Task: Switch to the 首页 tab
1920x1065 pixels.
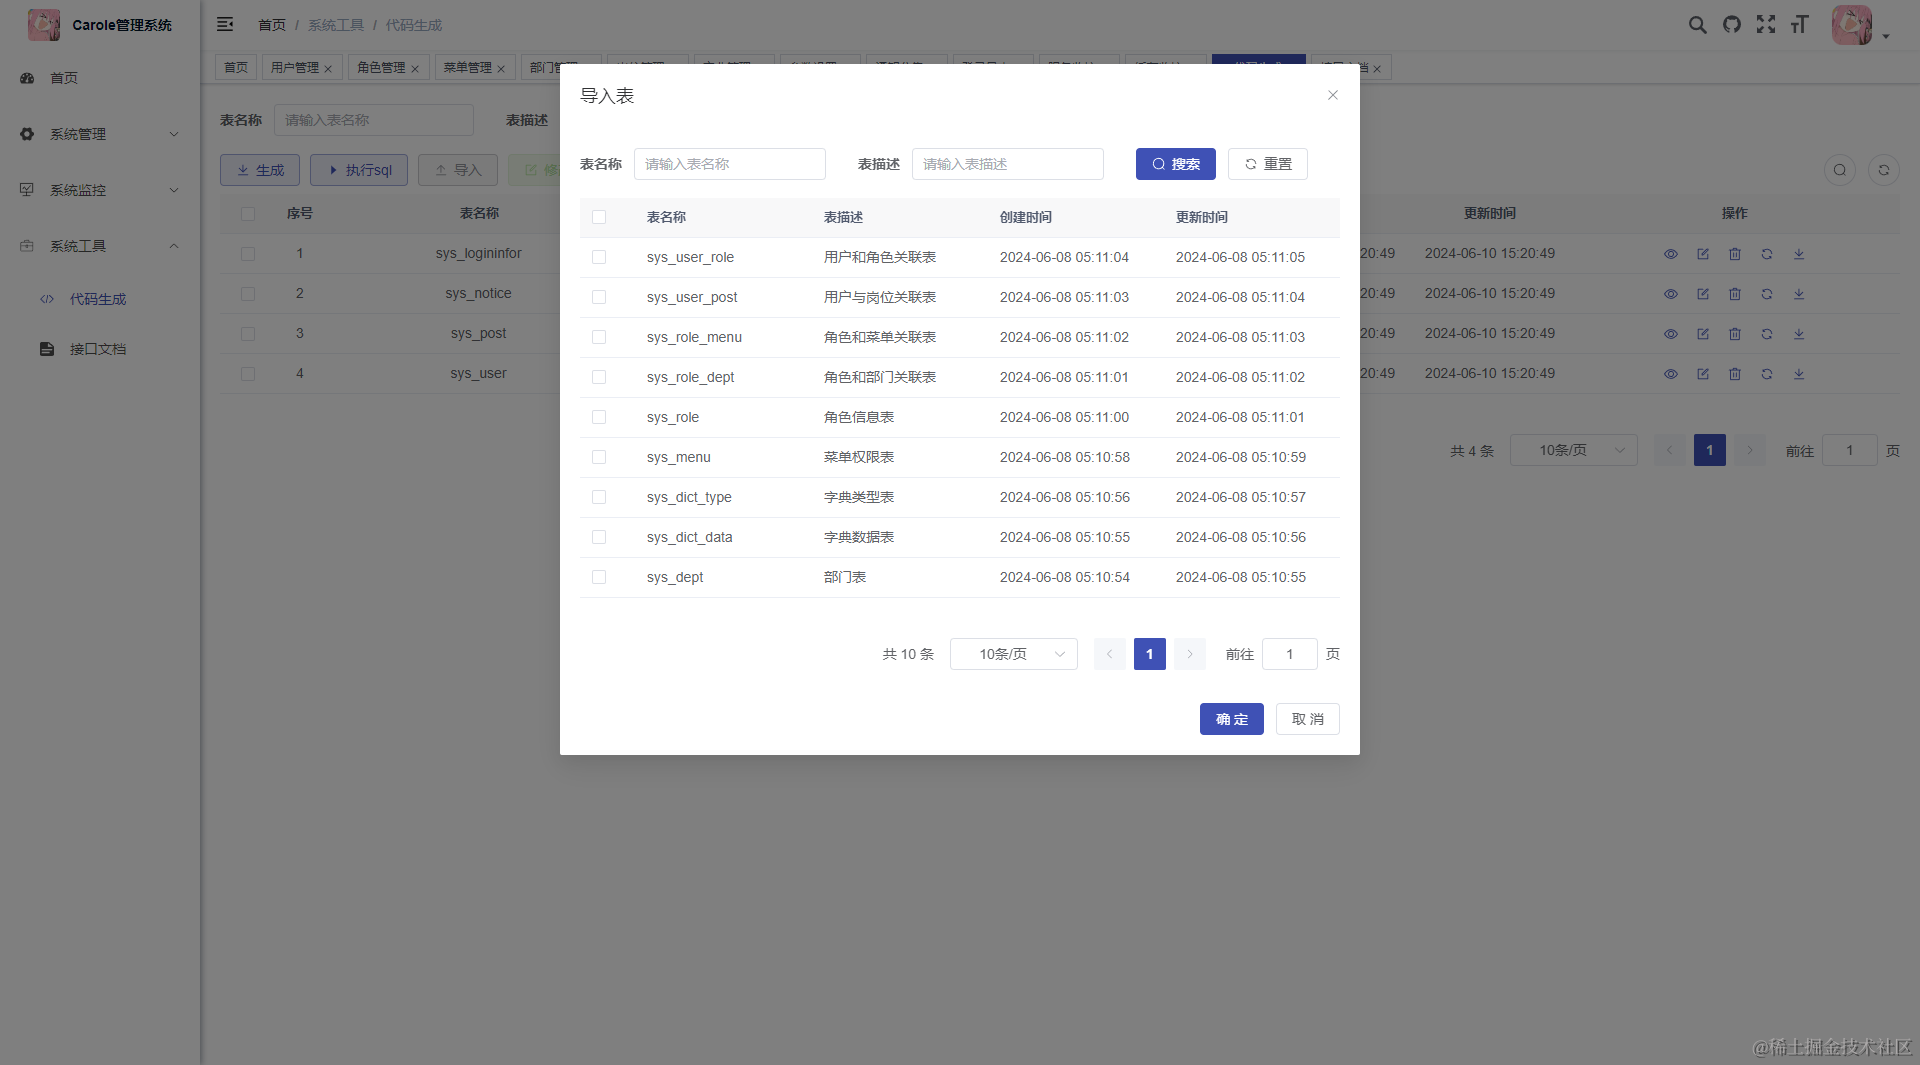Action: pyautogui.click(x=236, y=67)
